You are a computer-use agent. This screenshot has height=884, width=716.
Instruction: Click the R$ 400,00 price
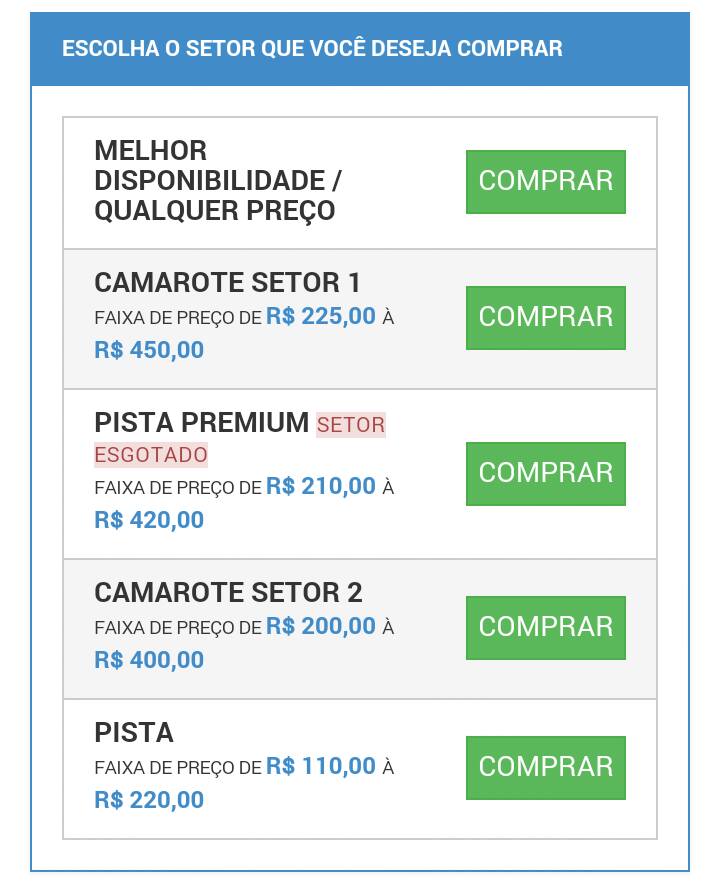(x=149, y=660)
